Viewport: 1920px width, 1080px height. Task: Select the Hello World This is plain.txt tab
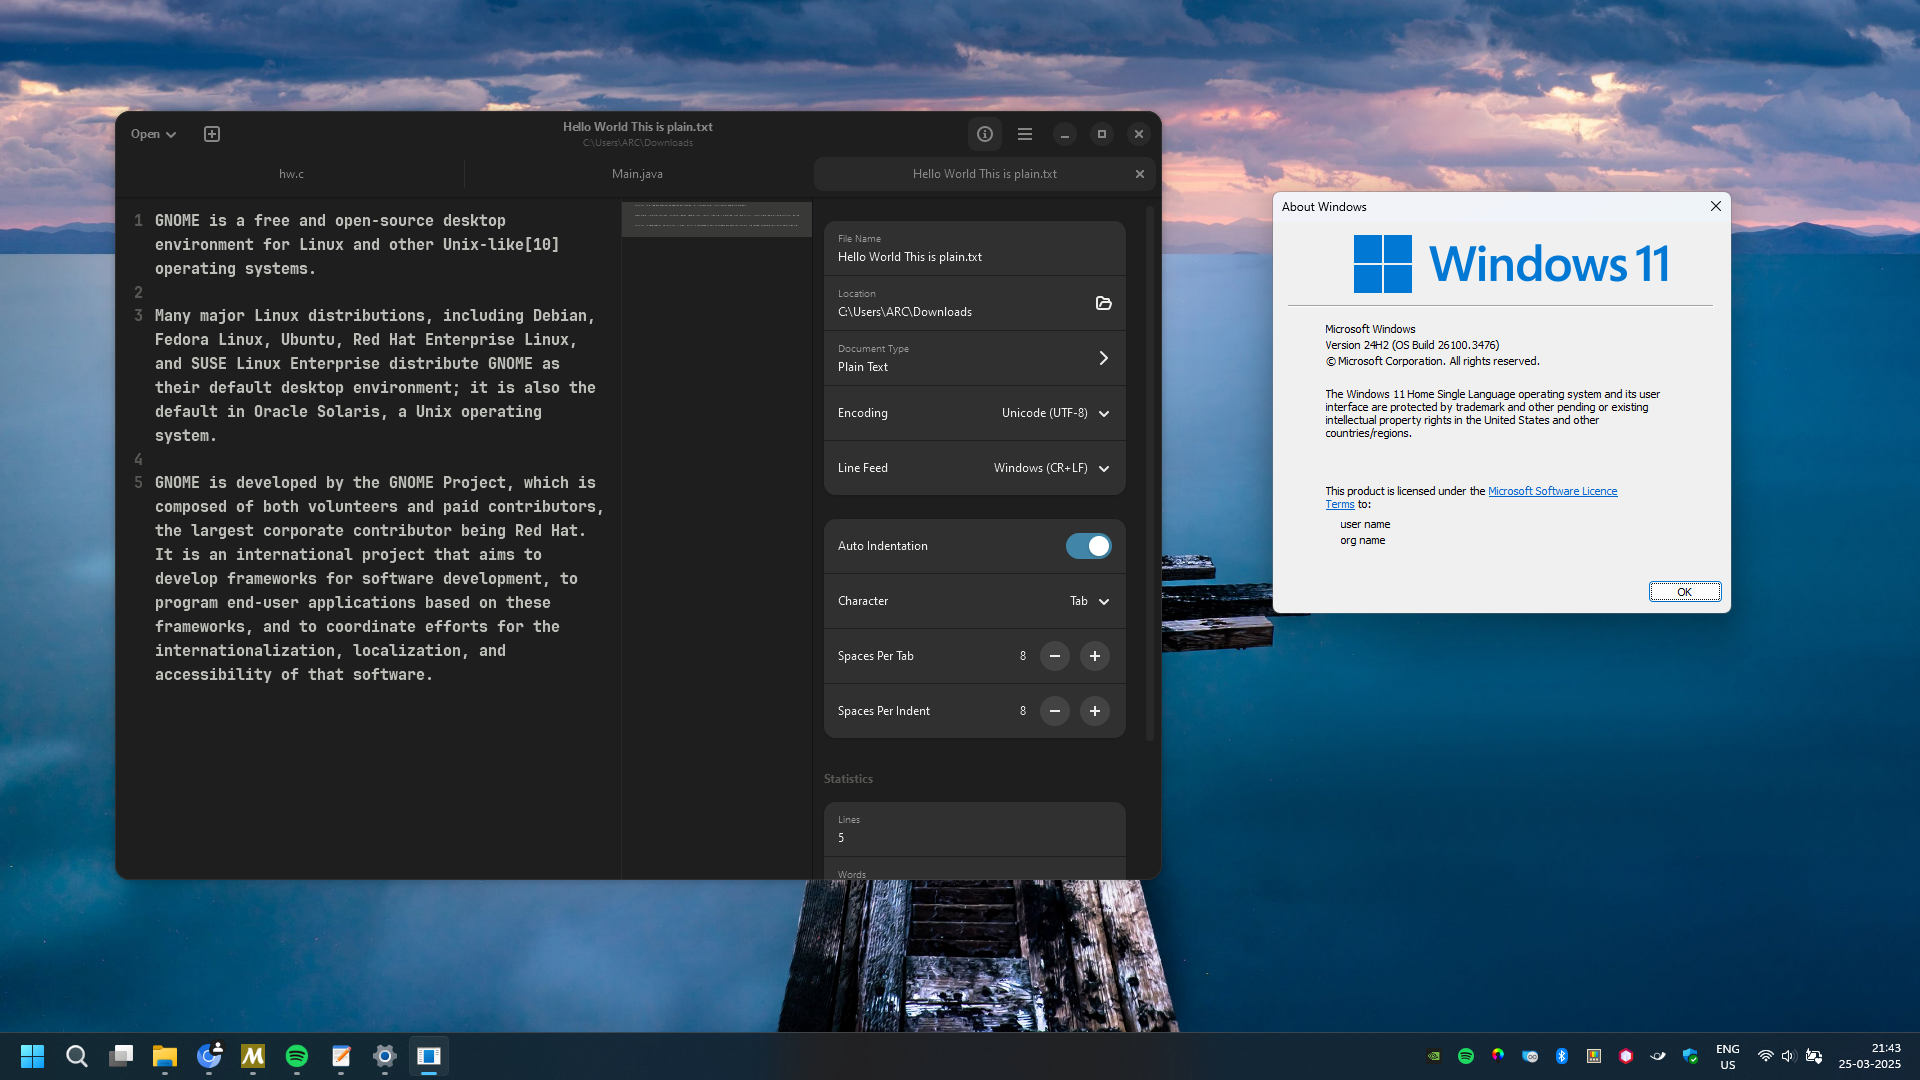pos(984,174)
